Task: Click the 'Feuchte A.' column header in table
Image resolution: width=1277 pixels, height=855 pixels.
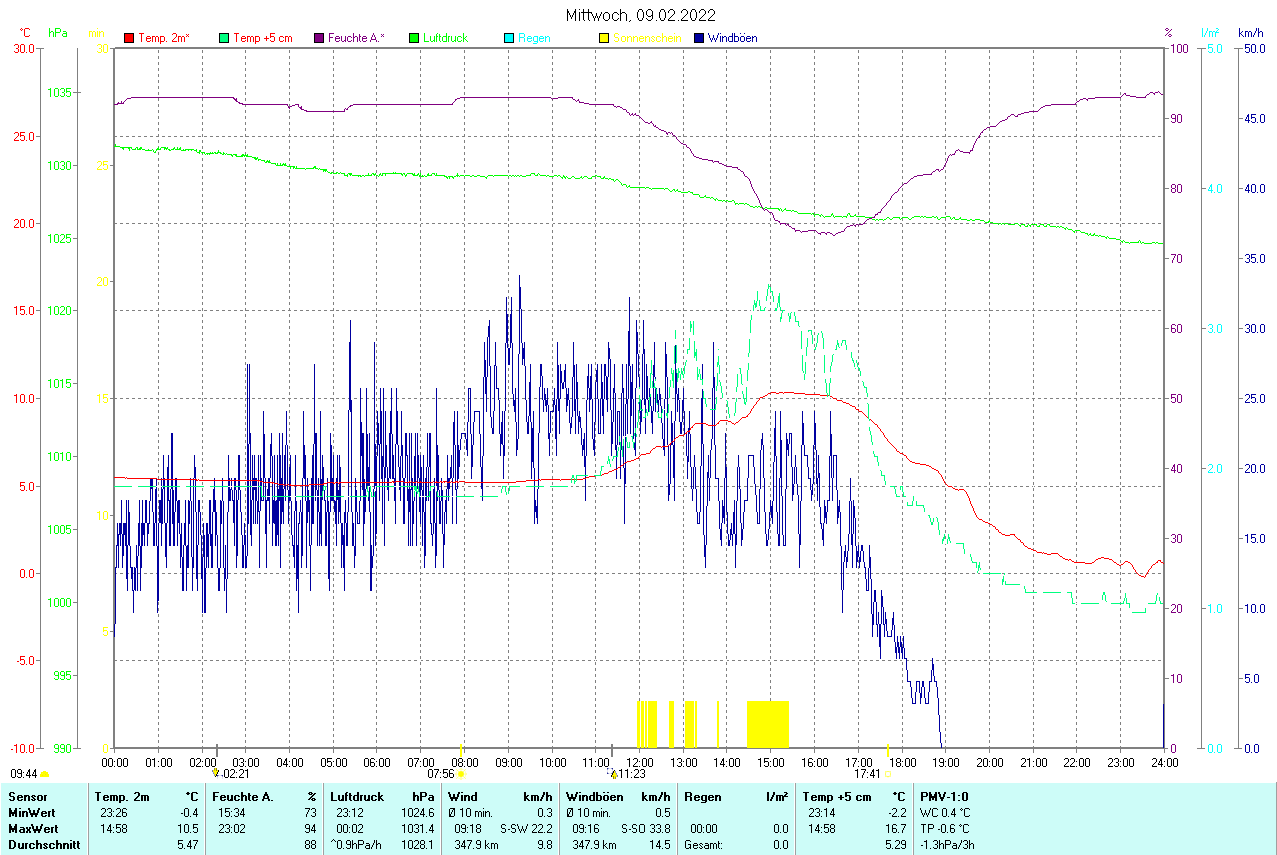Action: tap(243, 797)
